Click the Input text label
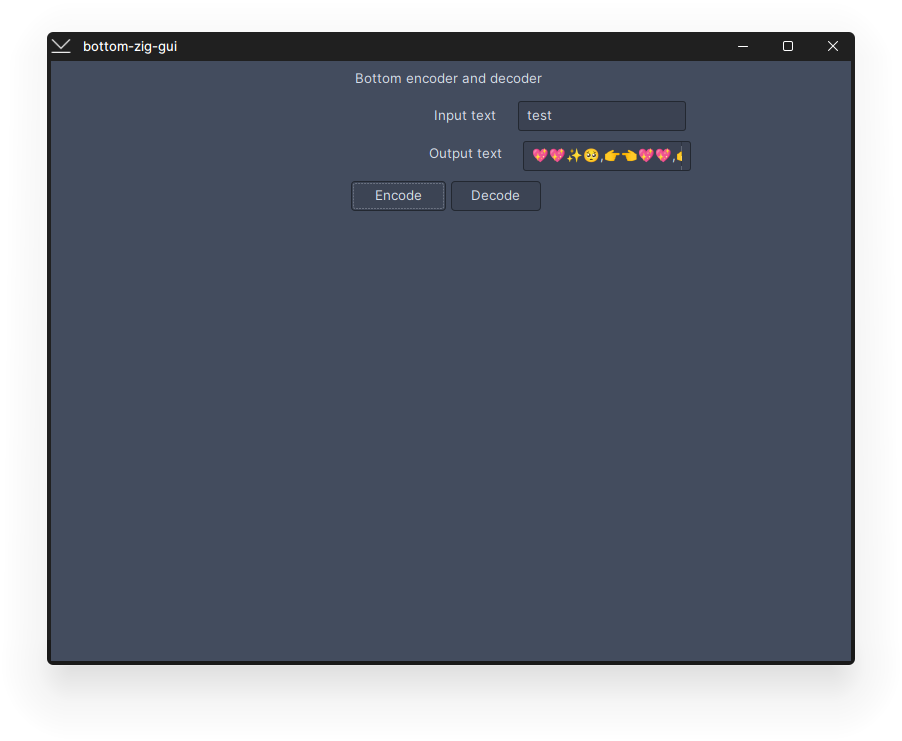The height and width of the screenshot is (741, 902). tap(464, 115)
